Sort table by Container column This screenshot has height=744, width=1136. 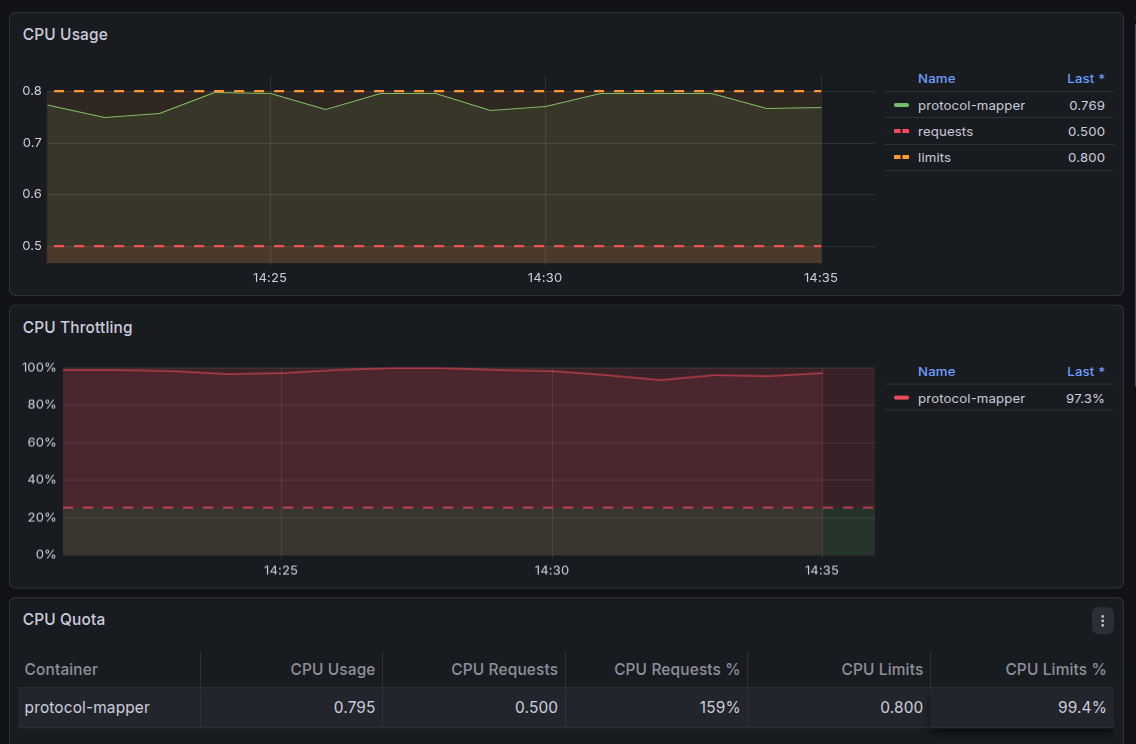(x=61, y=669)
